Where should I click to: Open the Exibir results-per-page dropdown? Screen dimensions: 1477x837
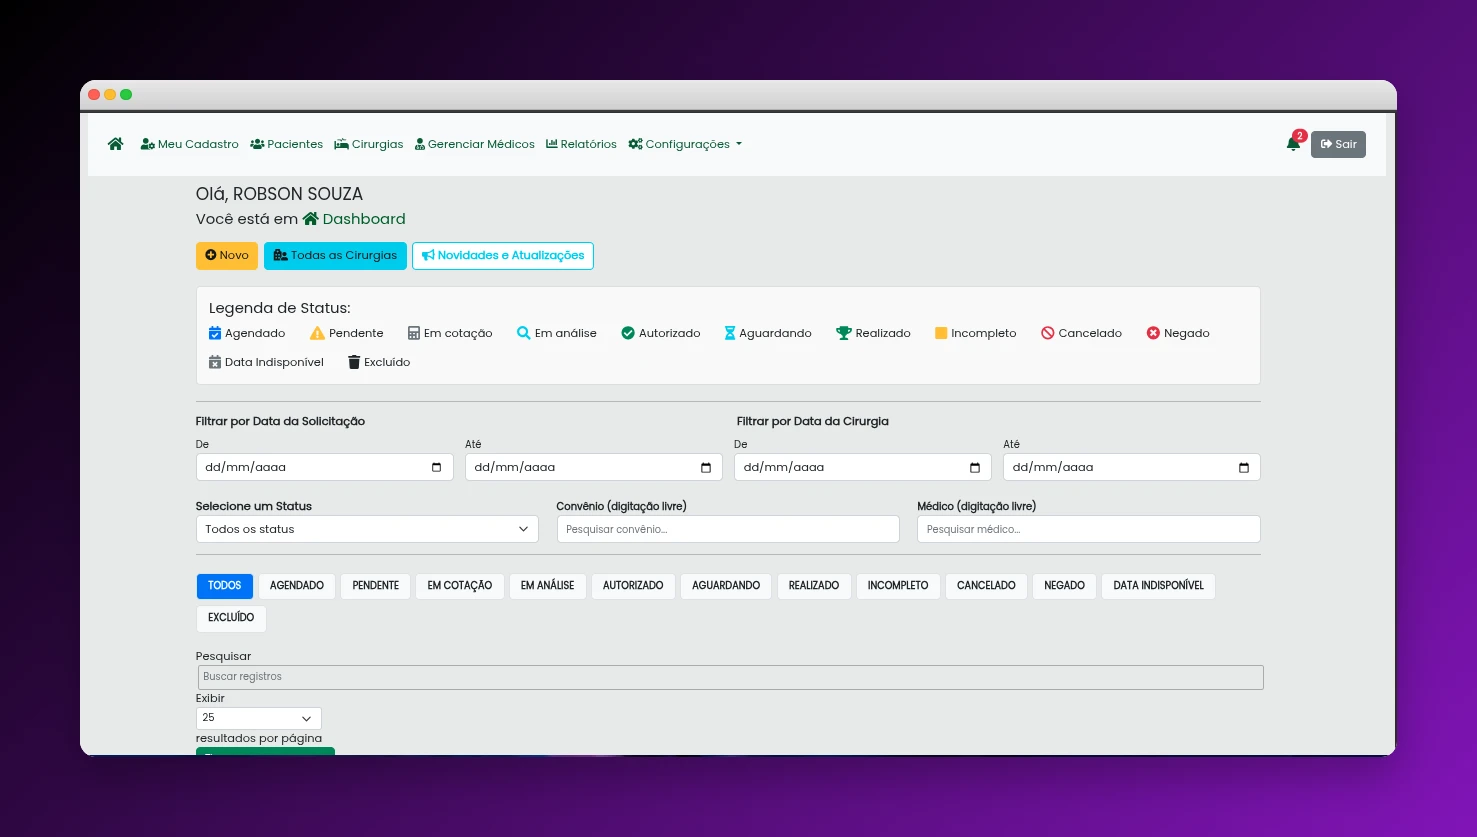pos(259,718)
